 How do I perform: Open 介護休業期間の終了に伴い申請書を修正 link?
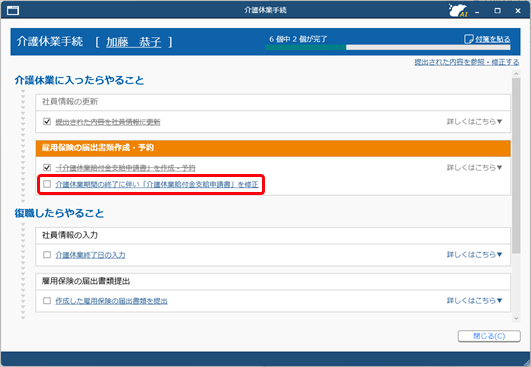point(157,185)
